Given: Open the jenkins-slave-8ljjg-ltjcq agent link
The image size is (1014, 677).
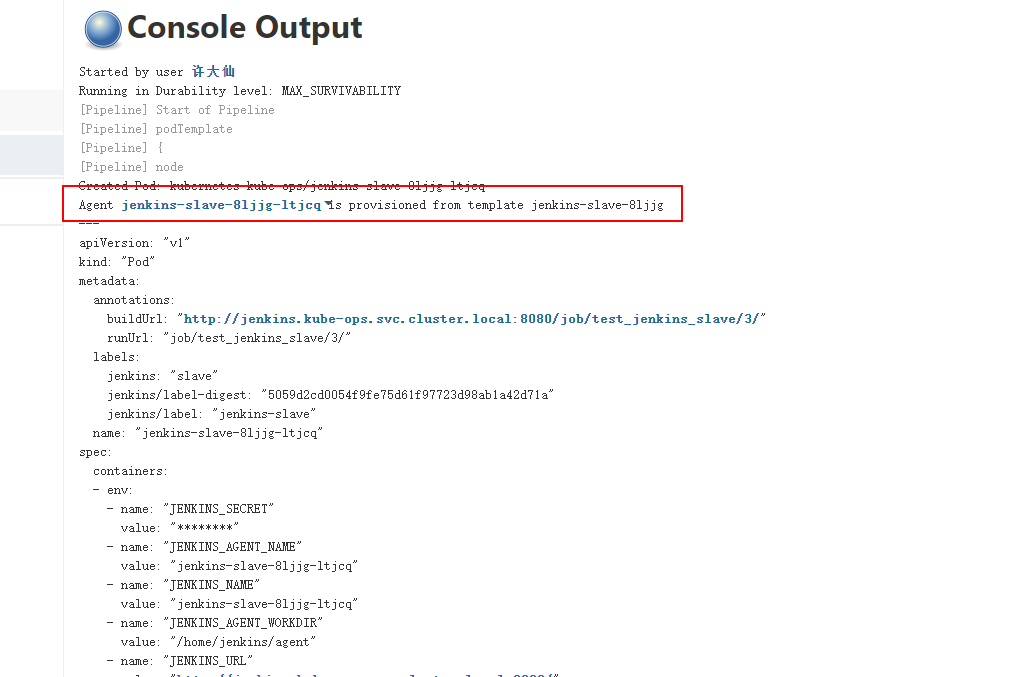Looking at the screenshot, I should pyautogui.click(x=221, y=205).
